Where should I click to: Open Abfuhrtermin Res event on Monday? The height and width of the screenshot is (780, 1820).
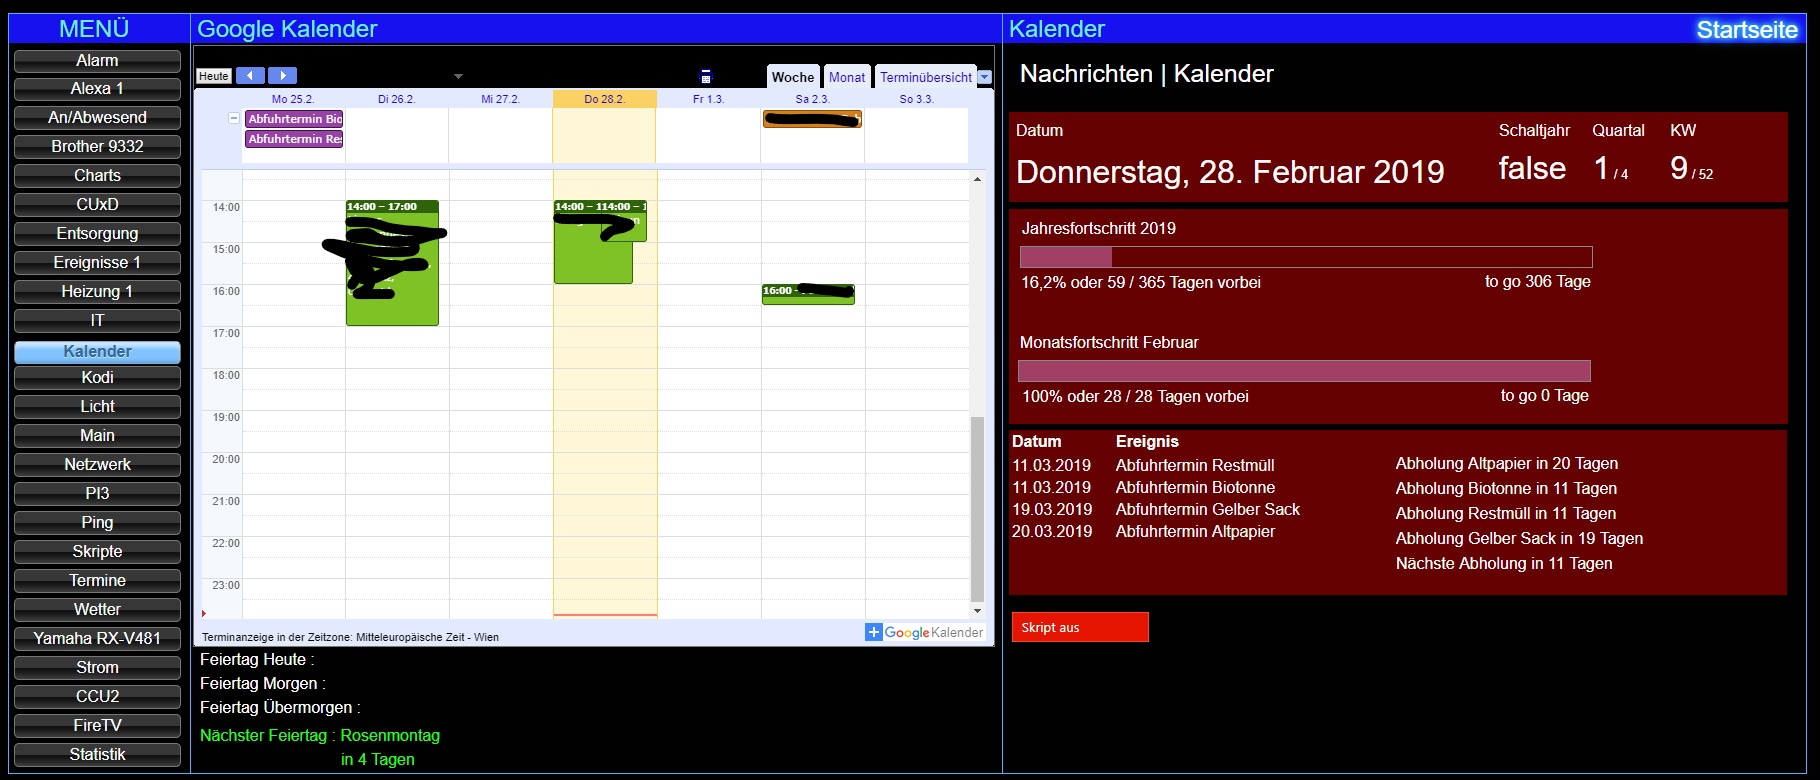294,139
